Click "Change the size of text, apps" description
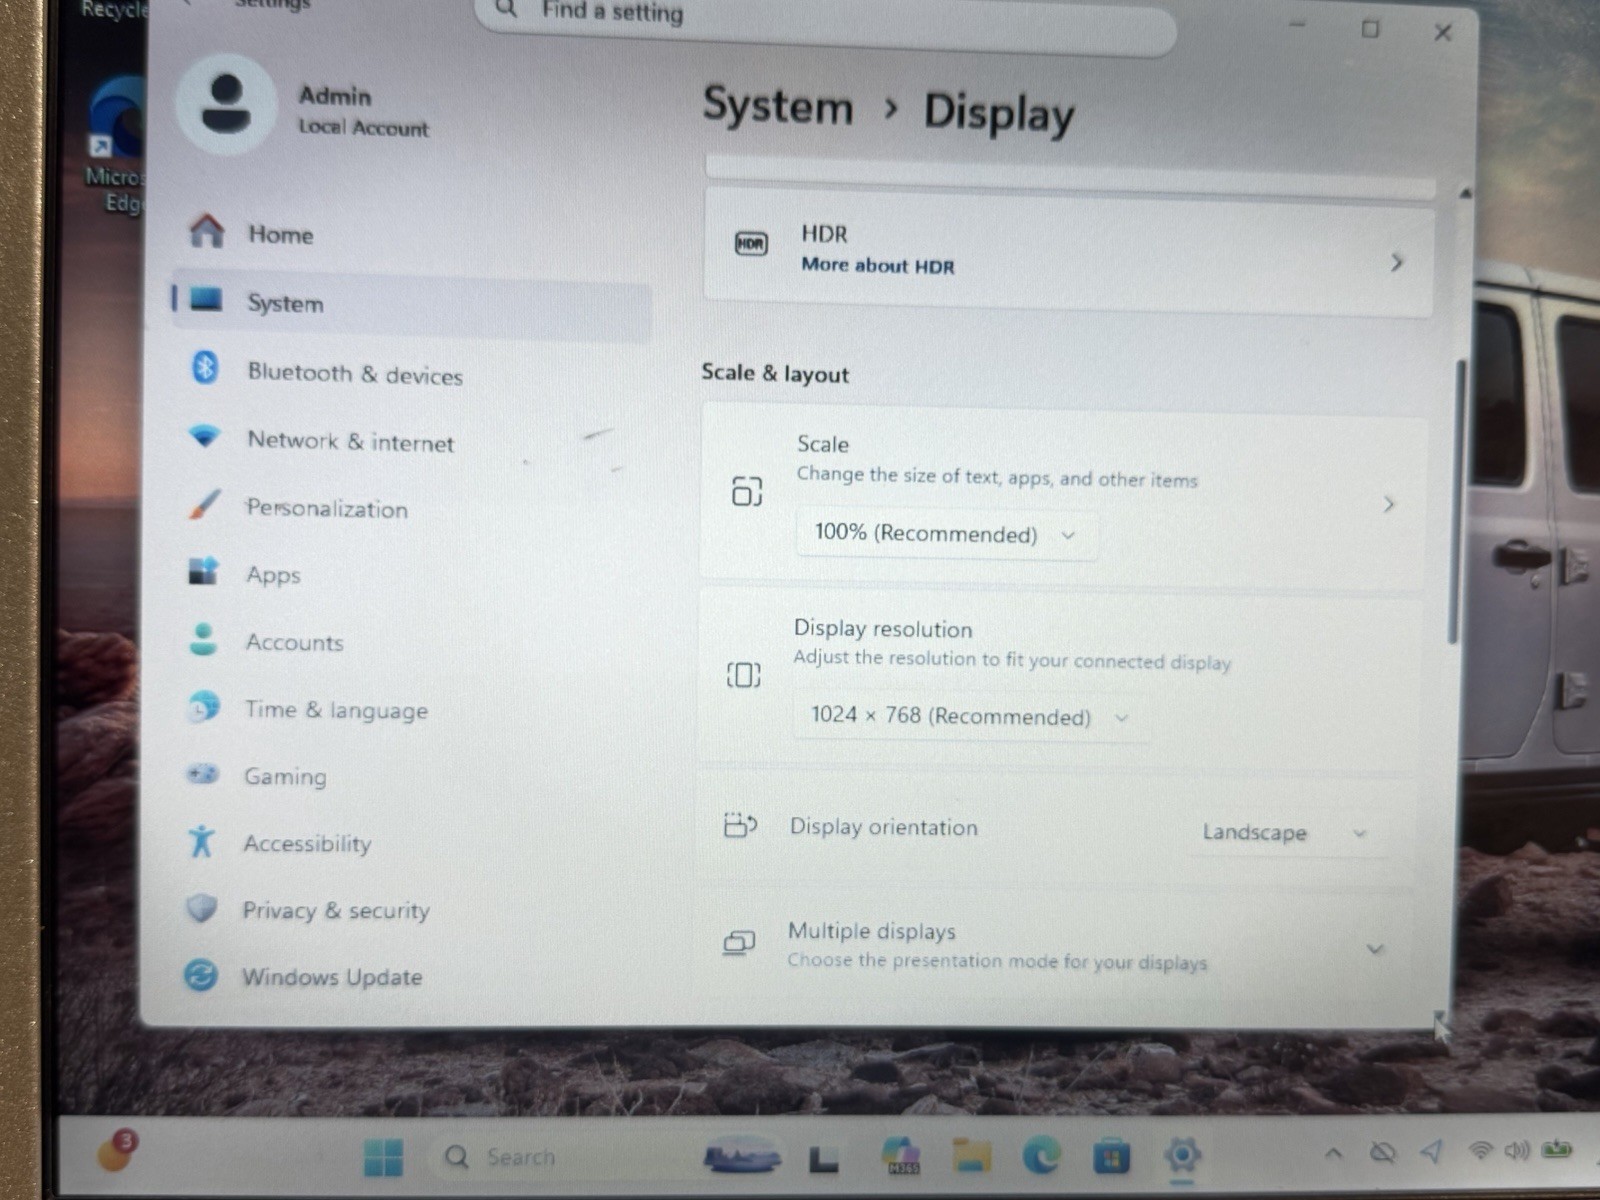1600x1200 pixels. (996, 477)
